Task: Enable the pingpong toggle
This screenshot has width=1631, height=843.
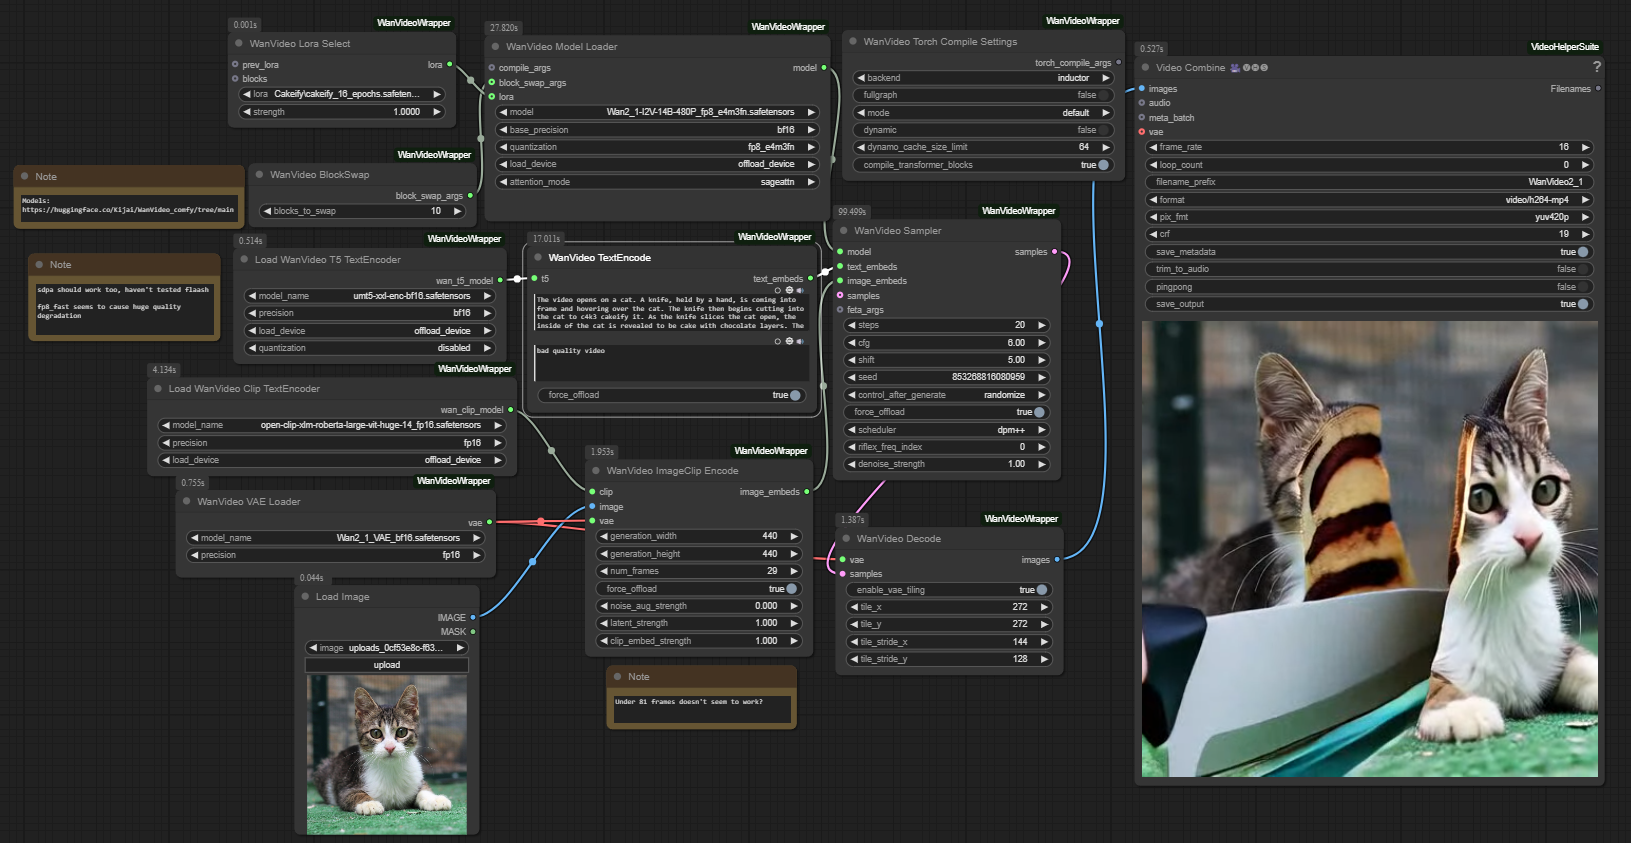Action: click(1582, 287)
